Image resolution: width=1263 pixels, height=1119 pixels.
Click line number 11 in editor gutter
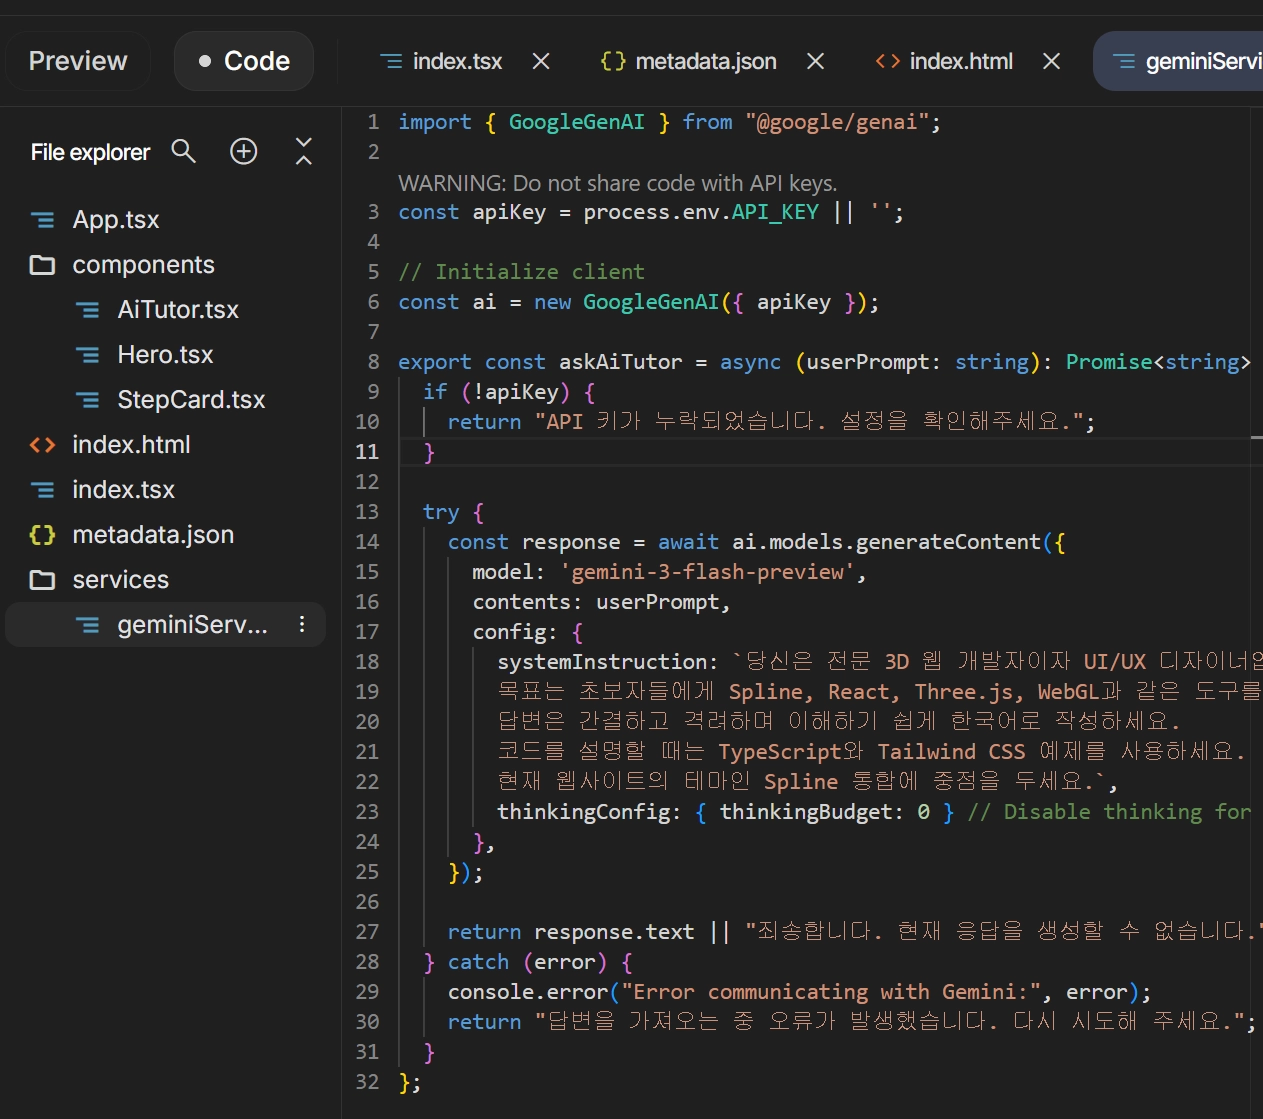point(367,452)
